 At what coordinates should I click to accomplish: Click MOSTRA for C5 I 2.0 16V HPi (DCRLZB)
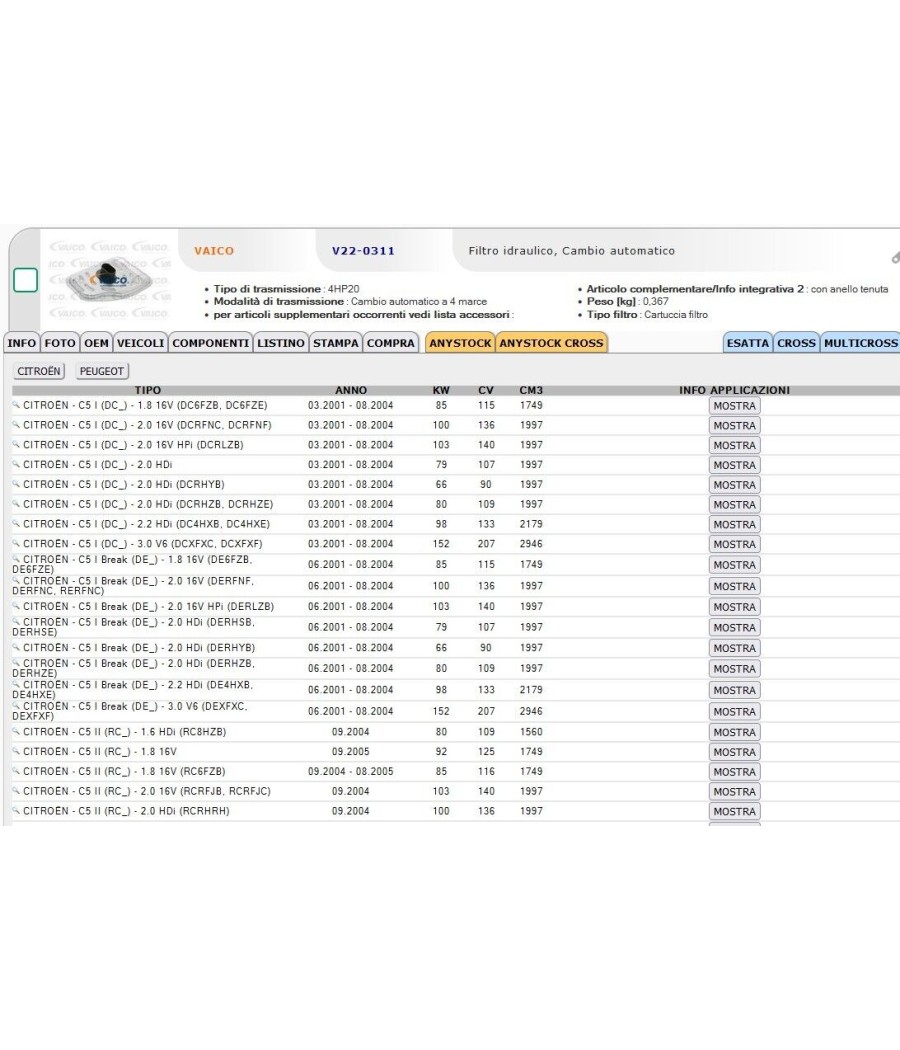click(x=735, y=445)
